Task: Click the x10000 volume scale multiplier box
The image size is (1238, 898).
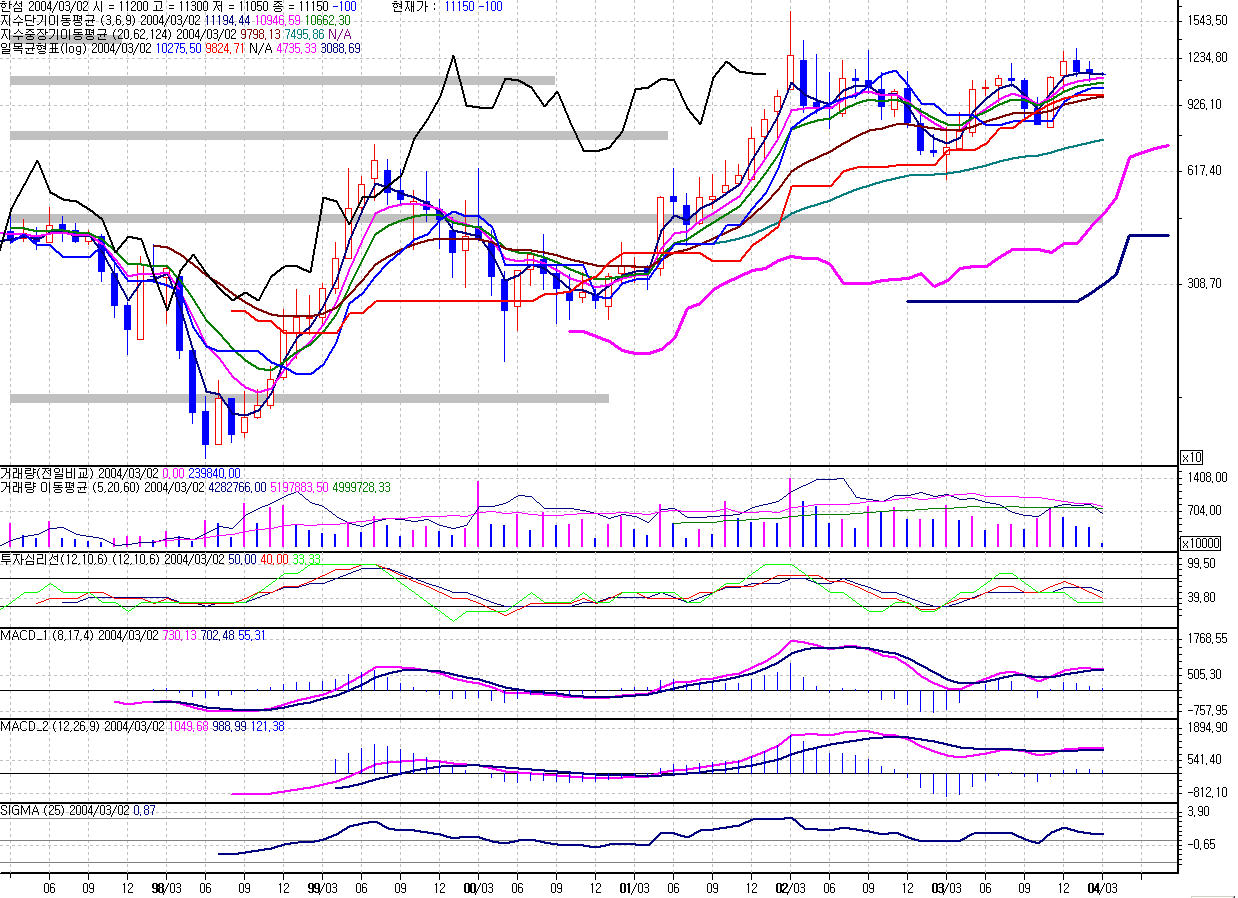Action: [x=1200, y=543]
